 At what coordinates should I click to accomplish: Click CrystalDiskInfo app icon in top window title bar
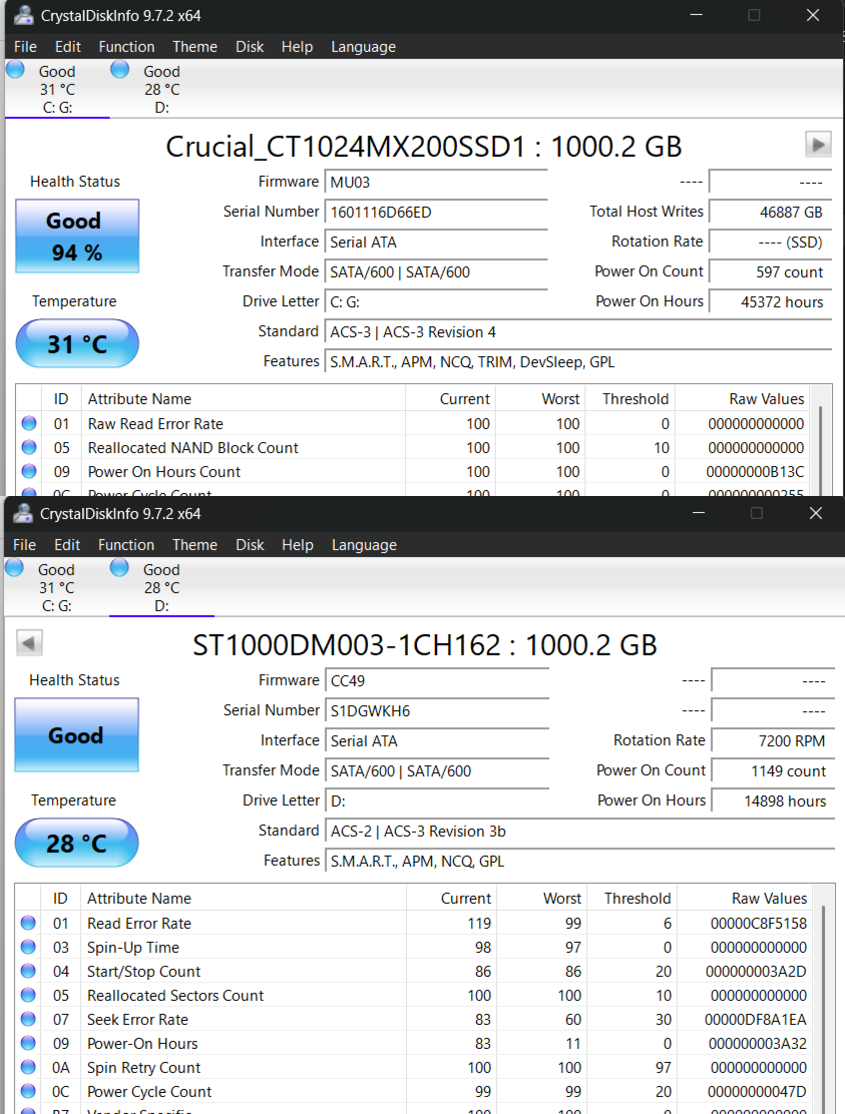24,15
